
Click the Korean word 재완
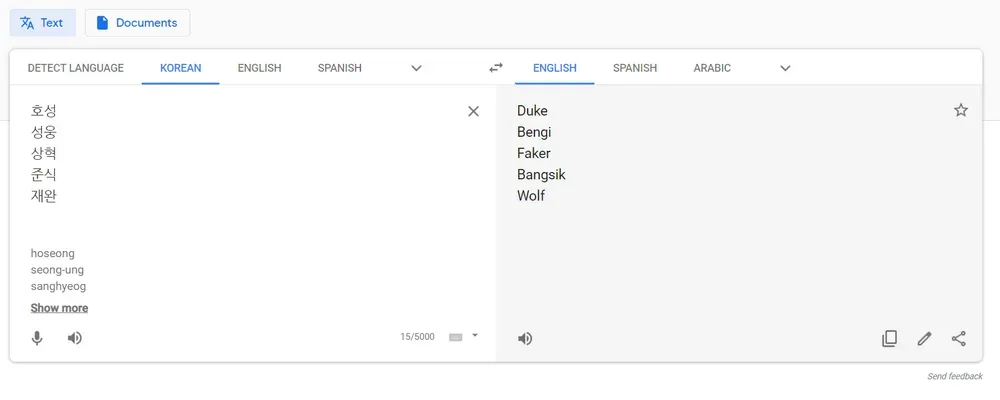(43, 196)
